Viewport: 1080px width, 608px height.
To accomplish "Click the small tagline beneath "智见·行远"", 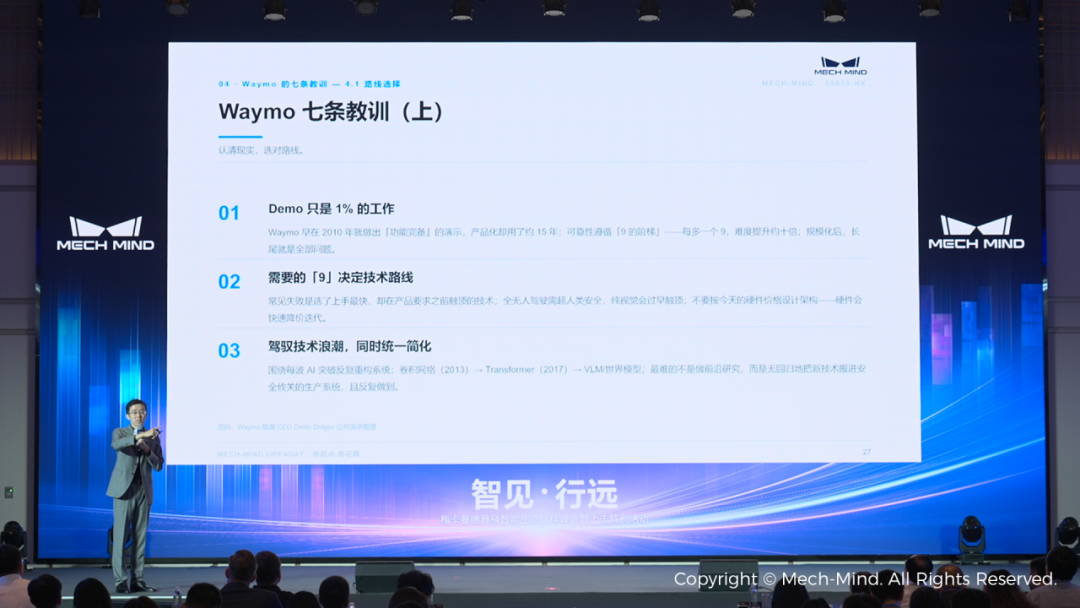I will [x=544, y=519].
